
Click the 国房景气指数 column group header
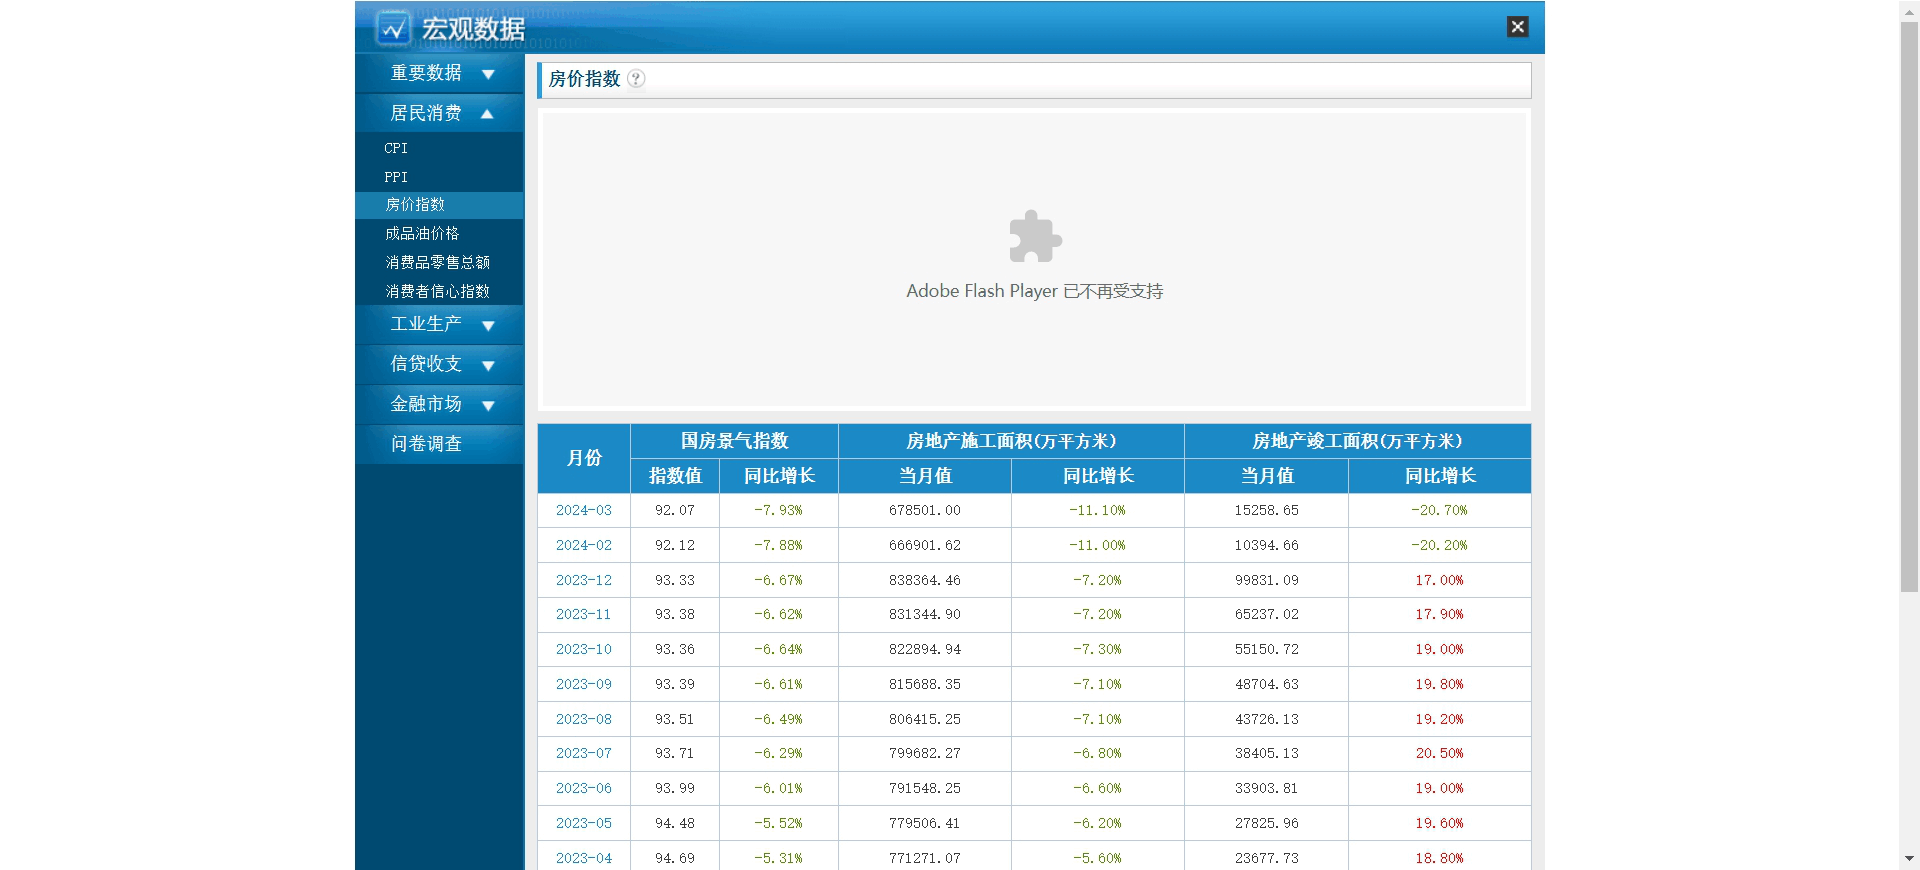[x=735, y=441]
